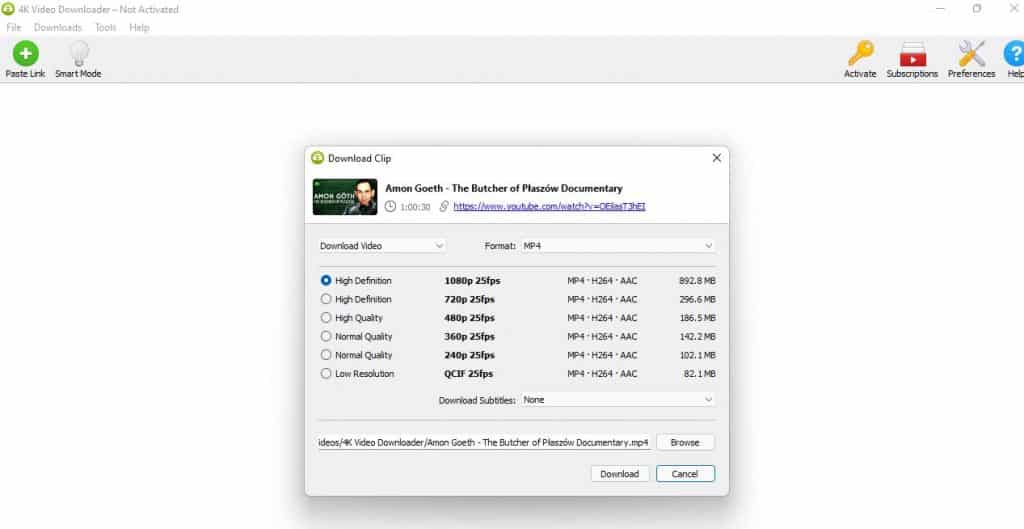This screenshot has width=1024, height=529.
Task: Open Activate key icon
Action: click(860, 53)
